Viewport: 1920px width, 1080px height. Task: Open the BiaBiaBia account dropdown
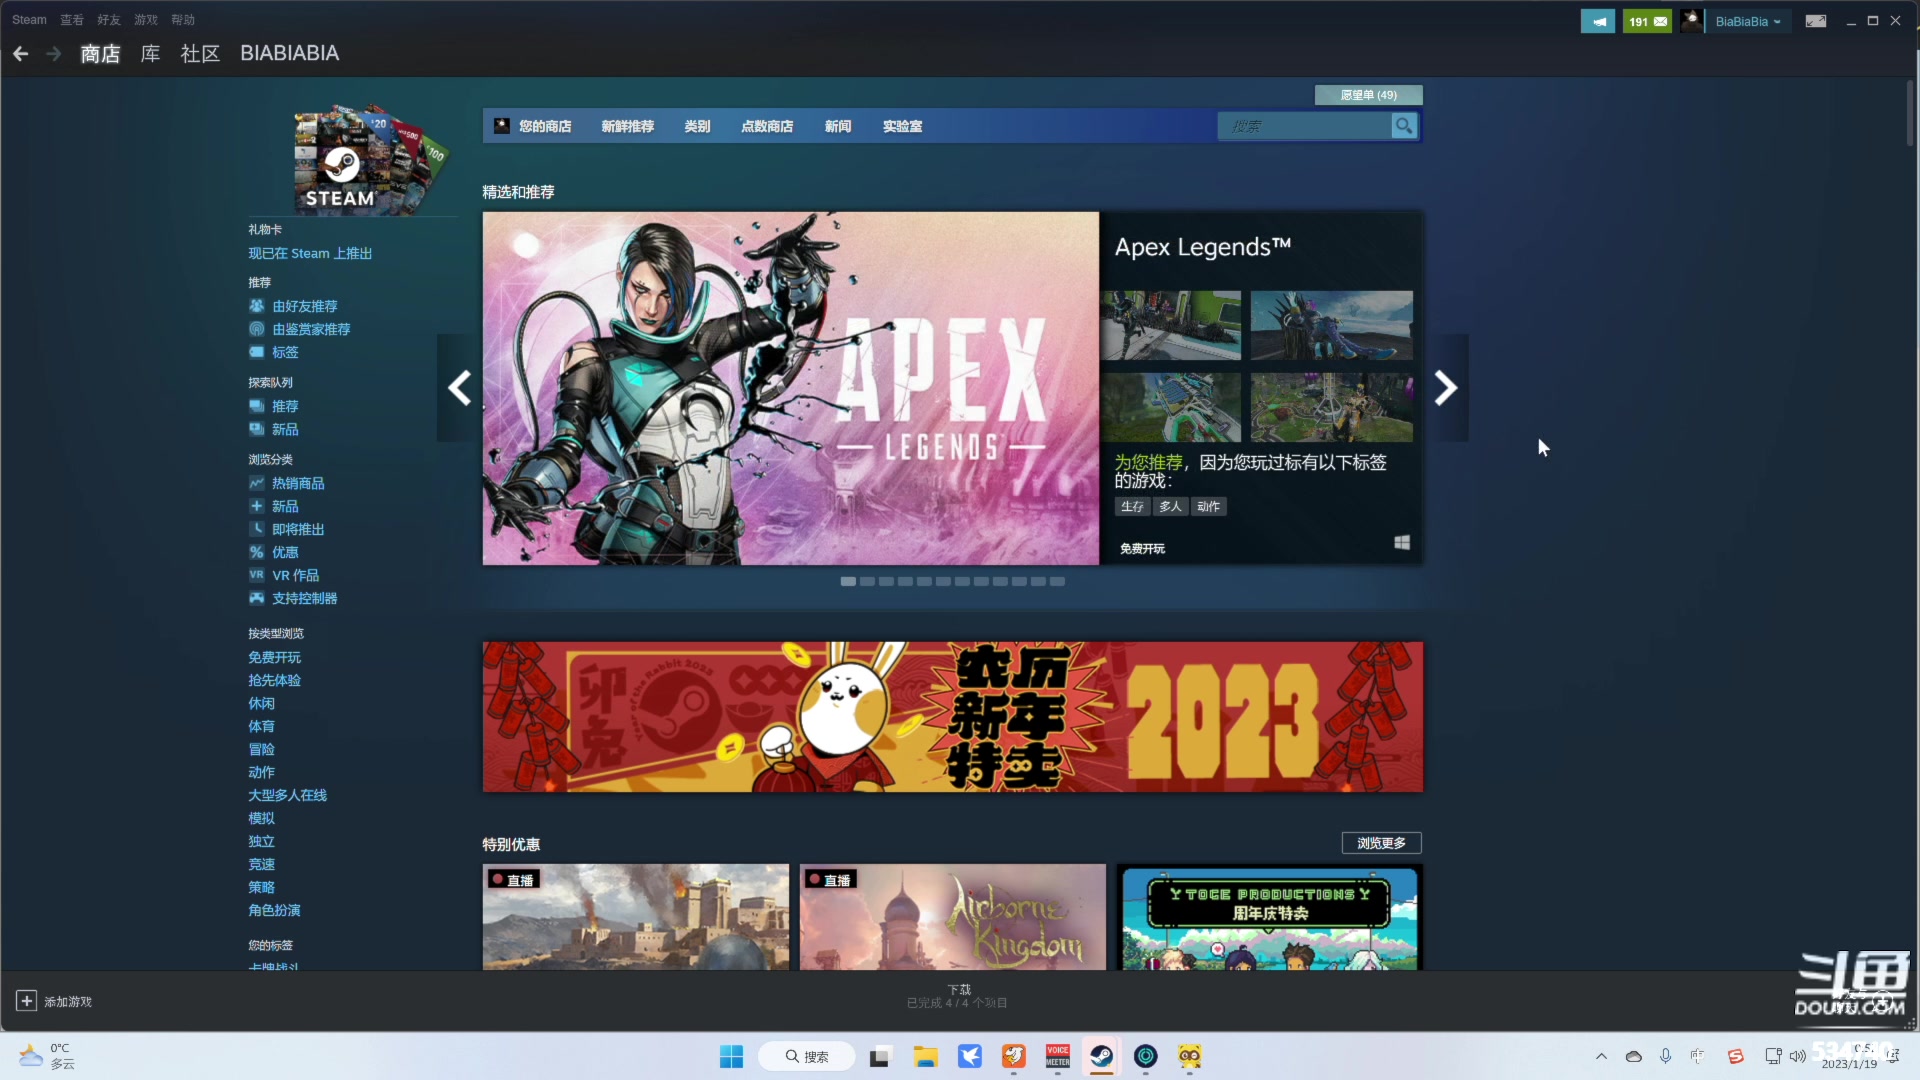click(x=1748, y=21)
